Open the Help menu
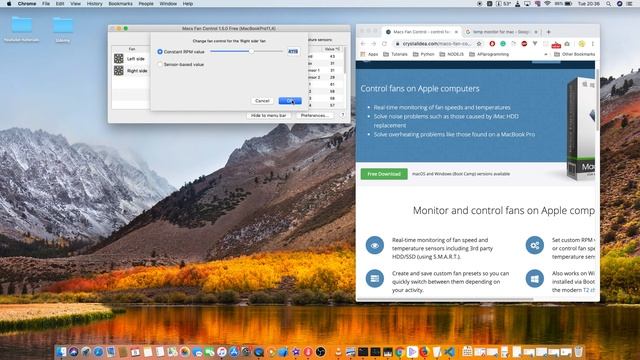 188,4
